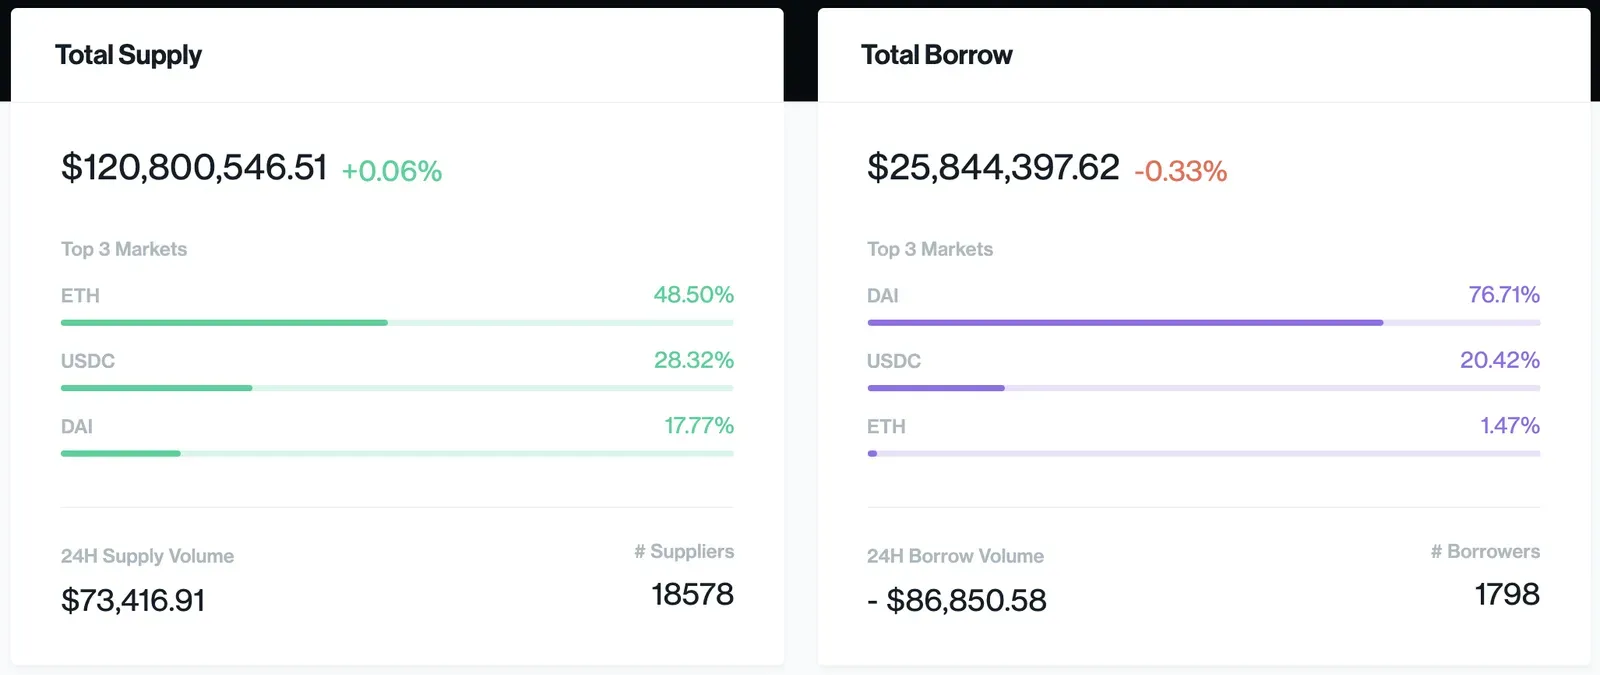Open the ETH supply market row
The height and width of the screenshot is (675, 1600).
[x=397, y=305]
